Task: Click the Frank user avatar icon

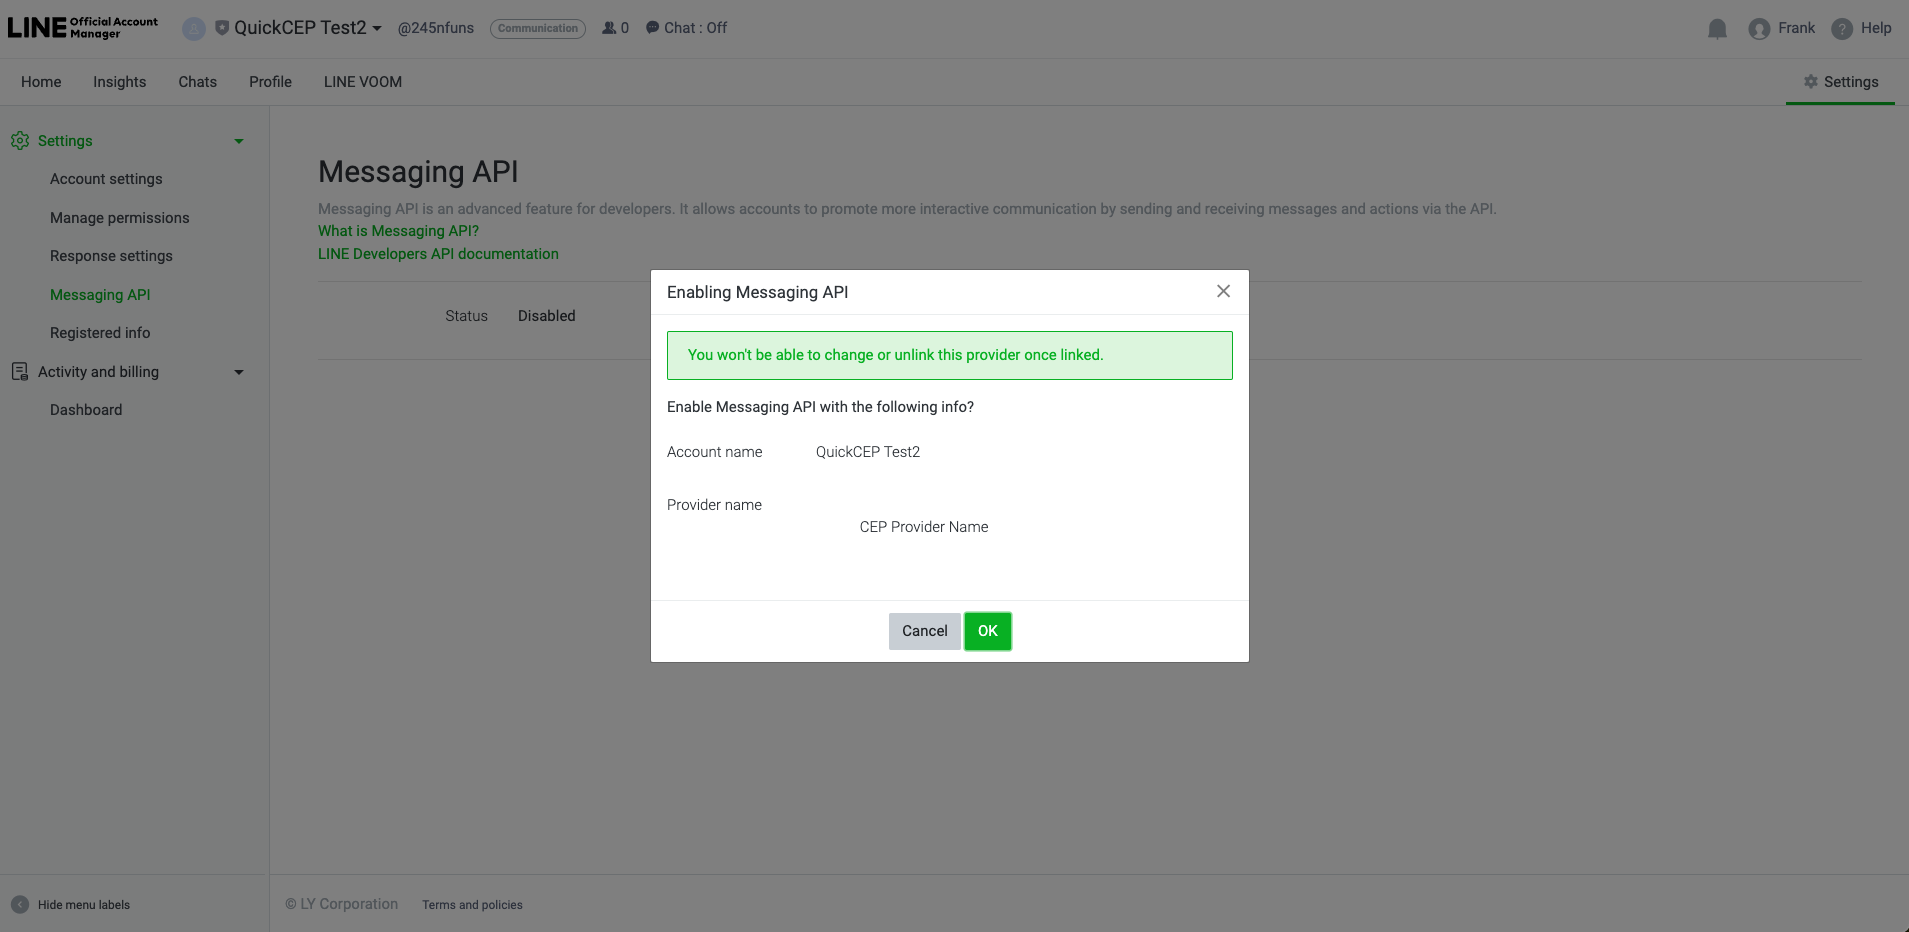Action: pyautogui.click(x=1759, y=29)
